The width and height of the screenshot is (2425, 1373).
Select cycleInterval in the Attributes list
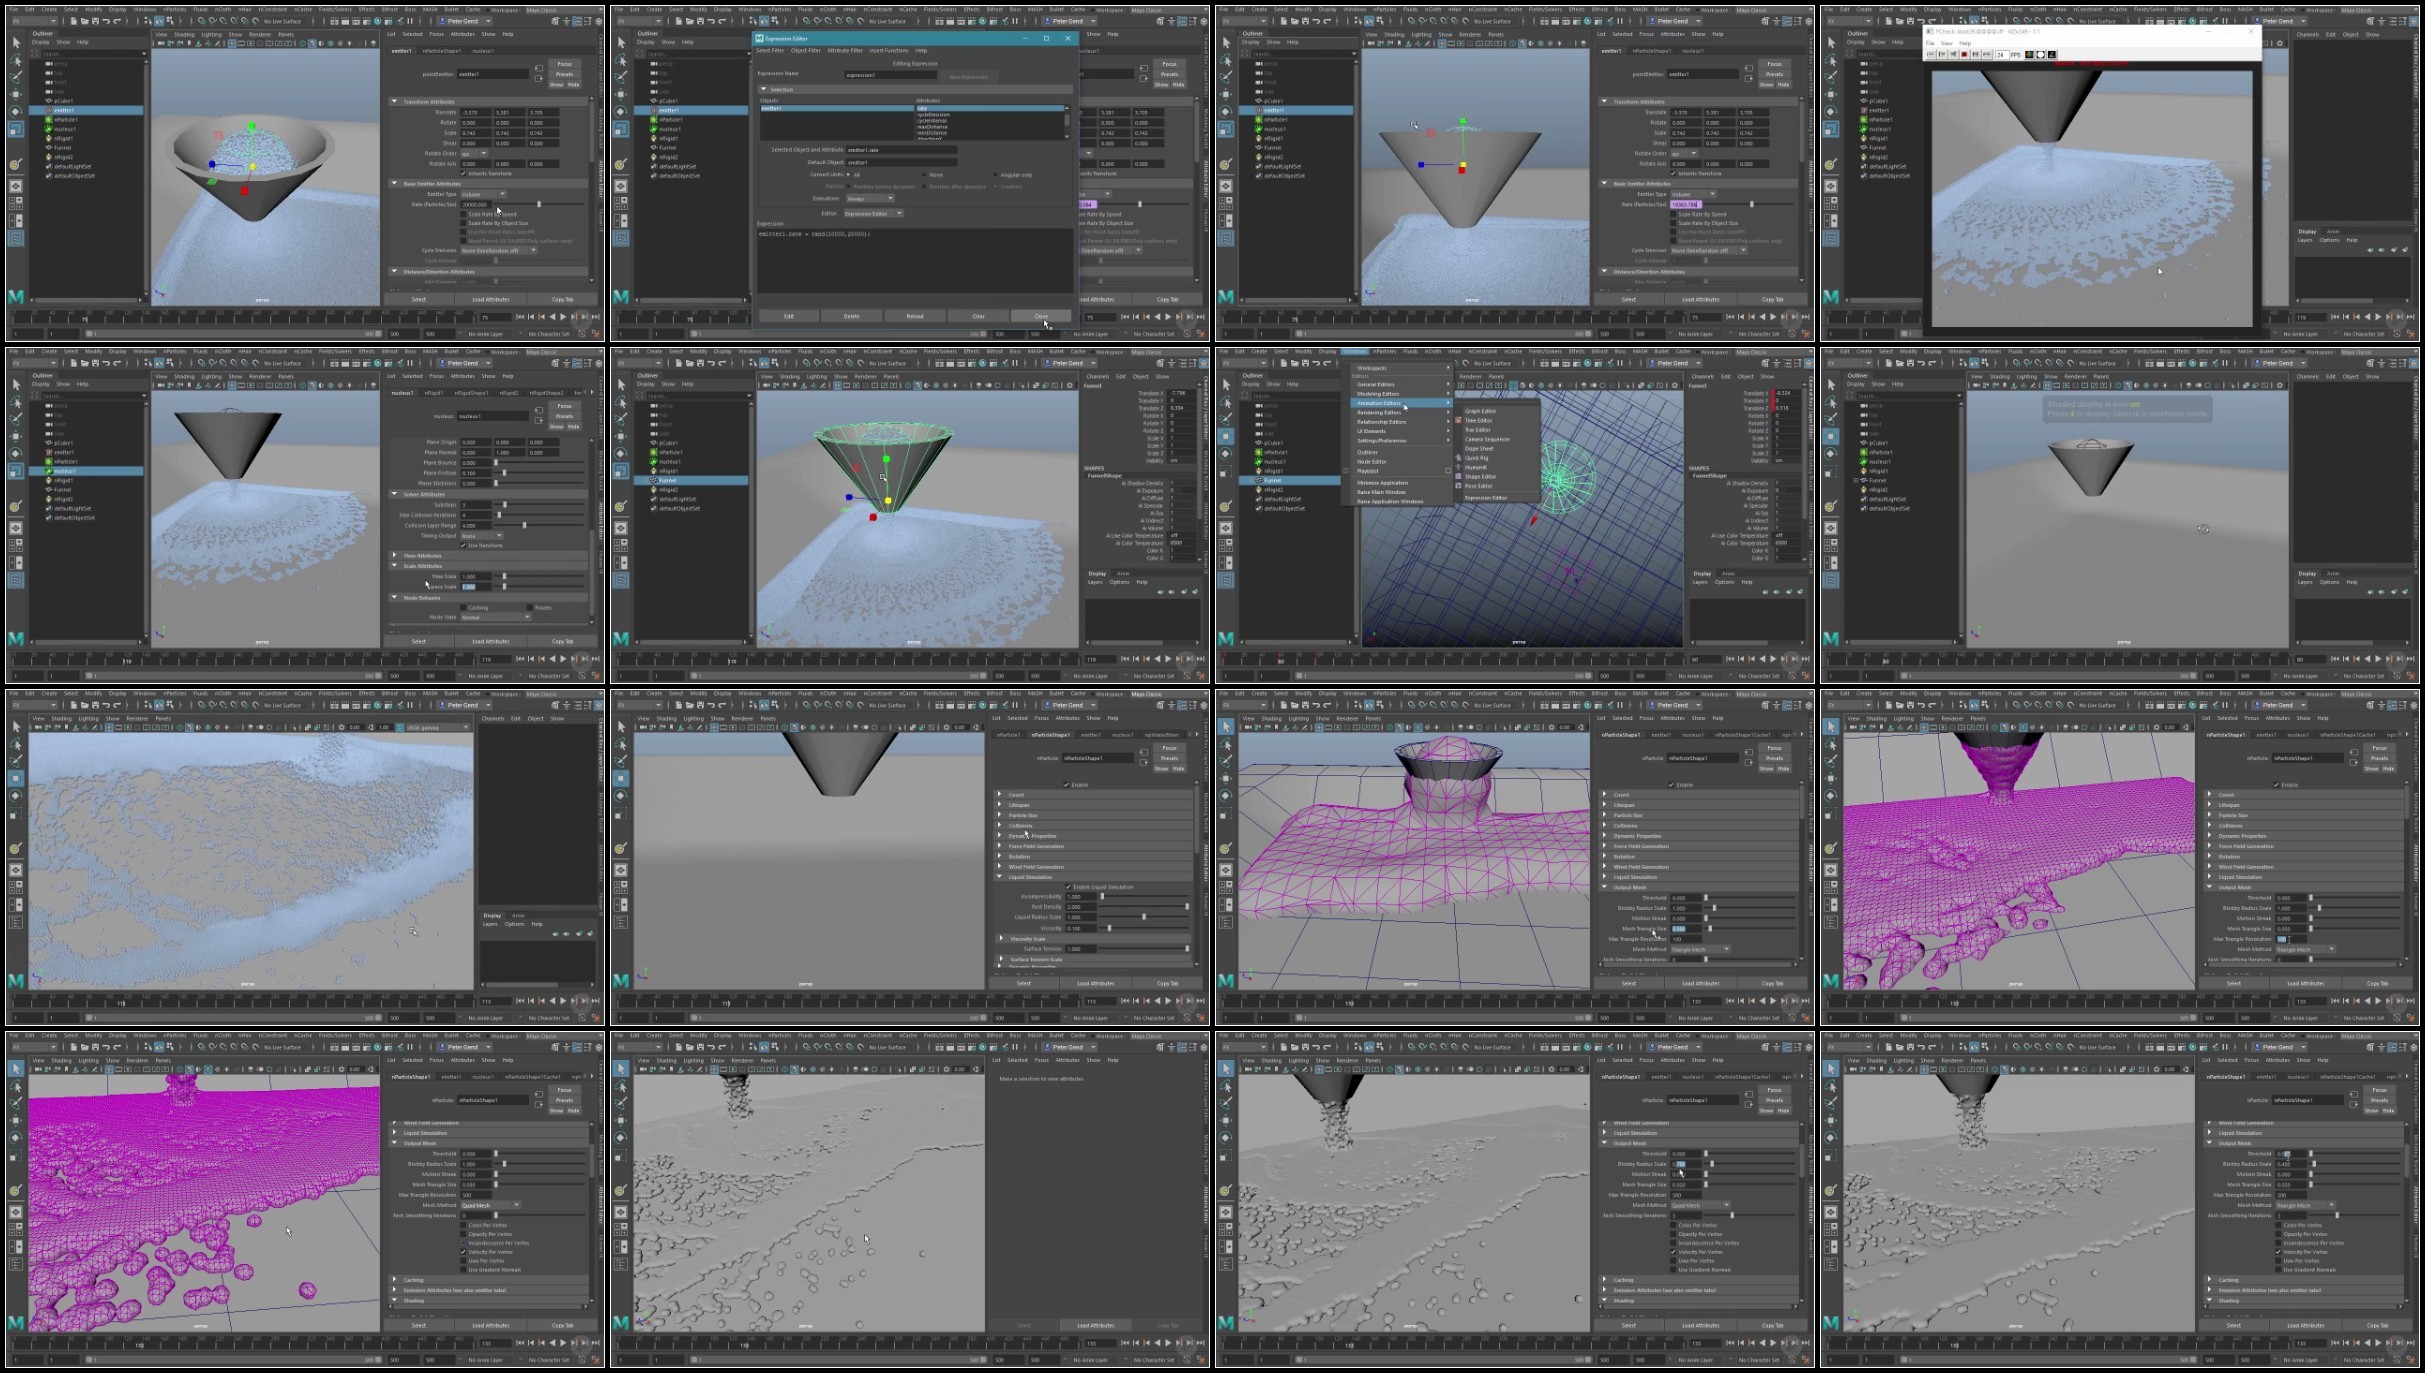932,119
